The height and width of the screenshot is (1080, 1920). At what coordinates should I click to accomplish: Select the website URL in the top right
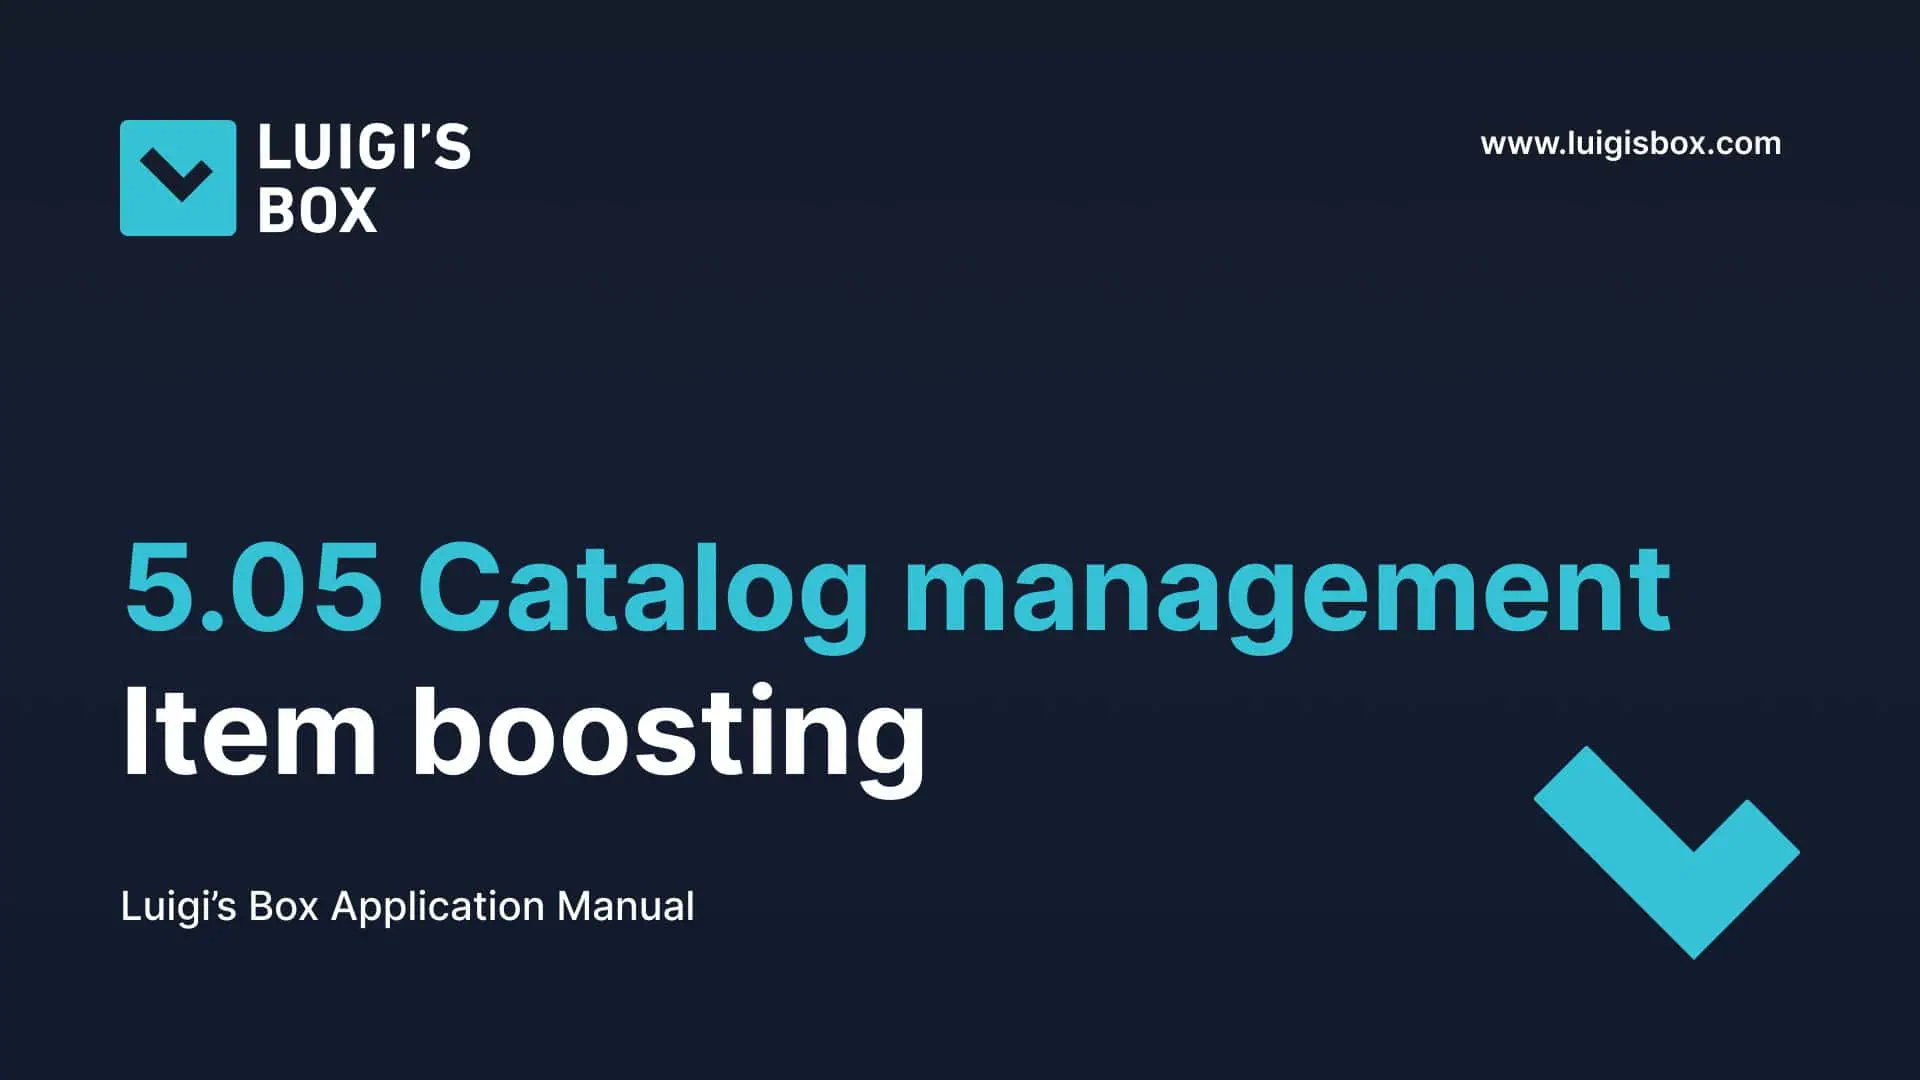pos(1630,143)
